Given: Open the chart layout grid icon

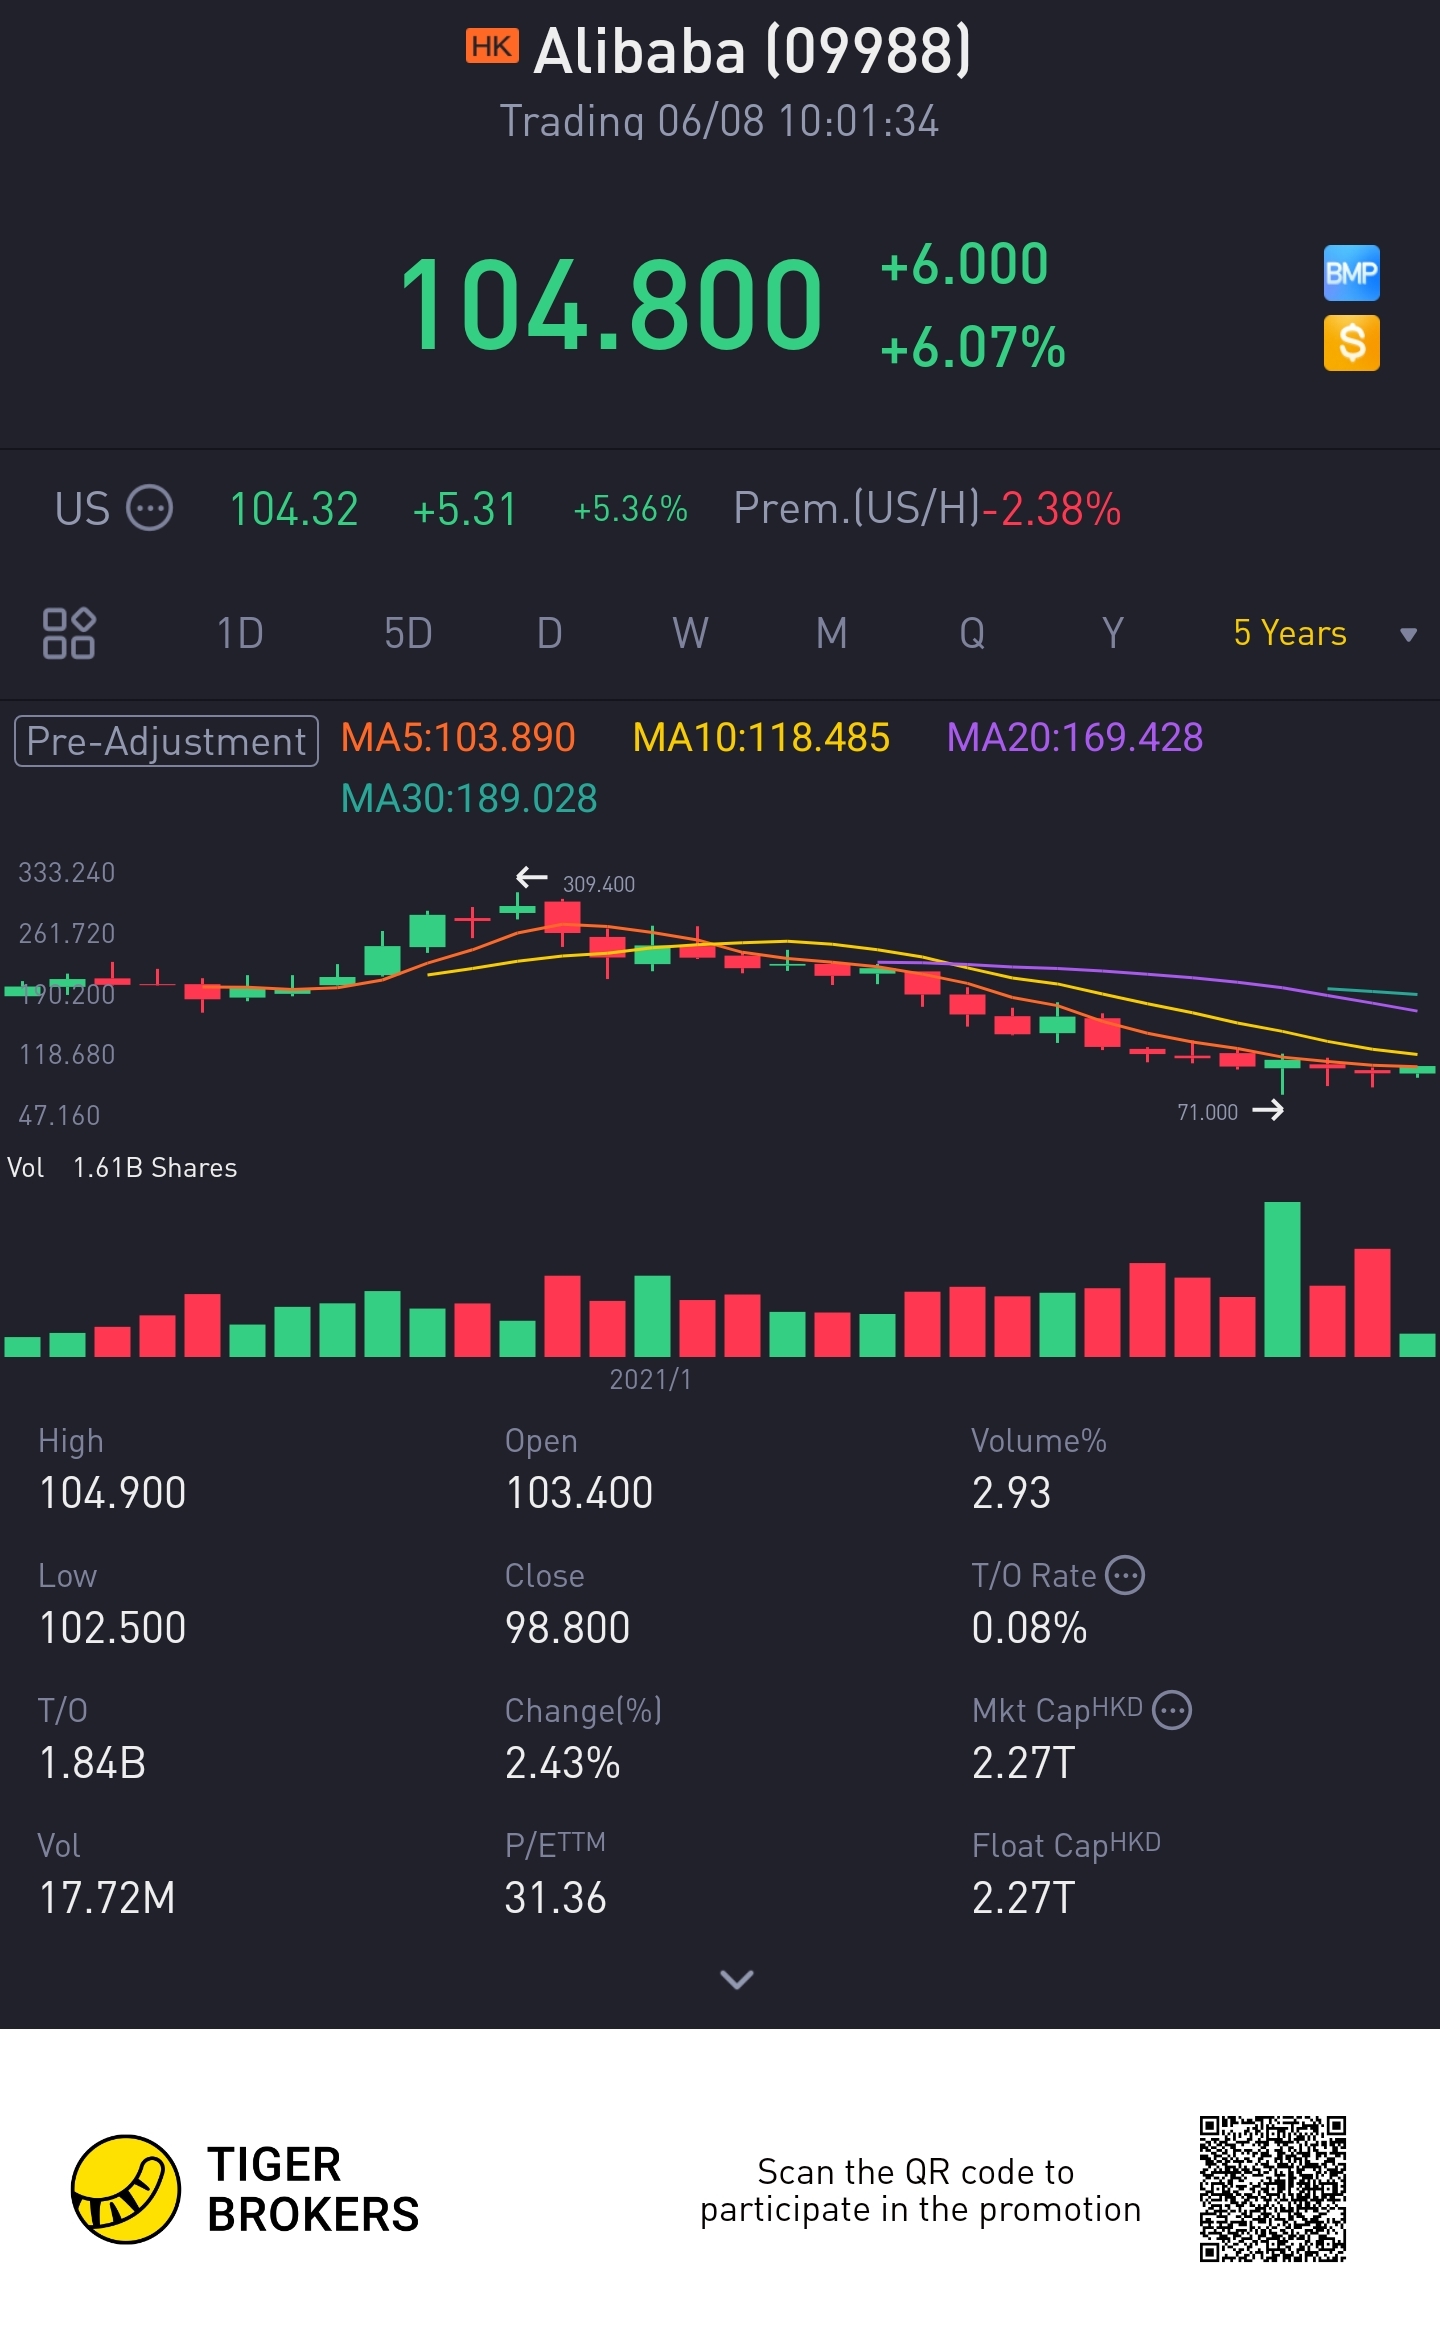Looking at the screenshot, I should [69, 633].
